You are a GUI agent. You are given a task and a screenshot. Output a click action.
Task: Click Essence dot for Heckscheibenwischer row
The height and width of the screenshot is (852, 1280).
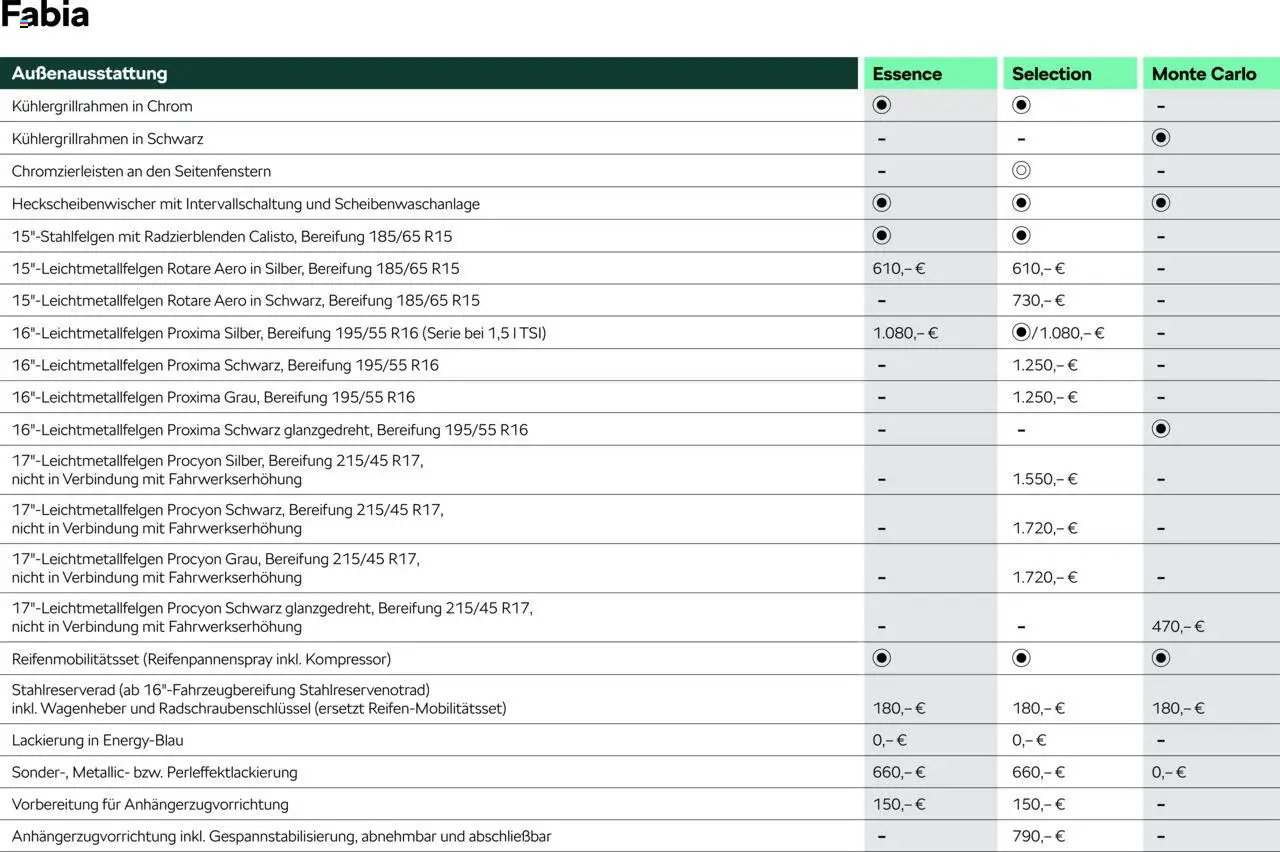coord(881,203)
